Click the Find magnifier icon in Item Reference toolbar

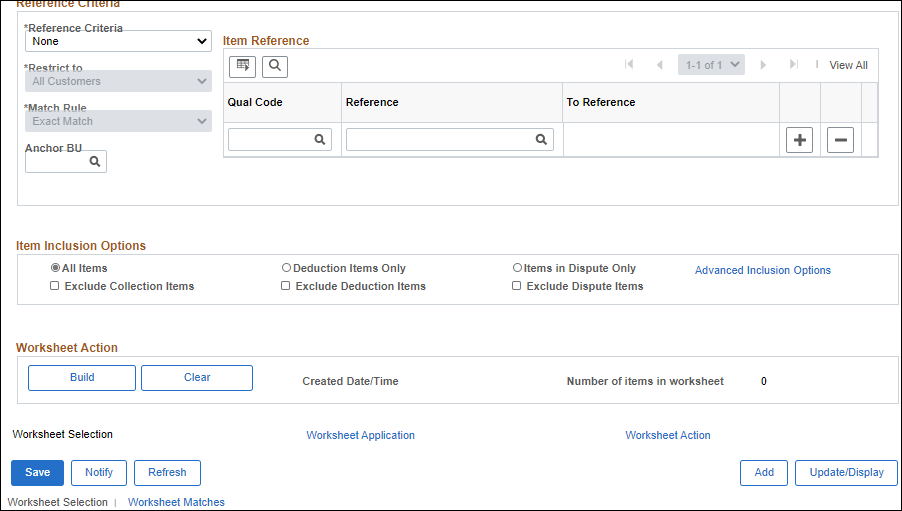275,67
